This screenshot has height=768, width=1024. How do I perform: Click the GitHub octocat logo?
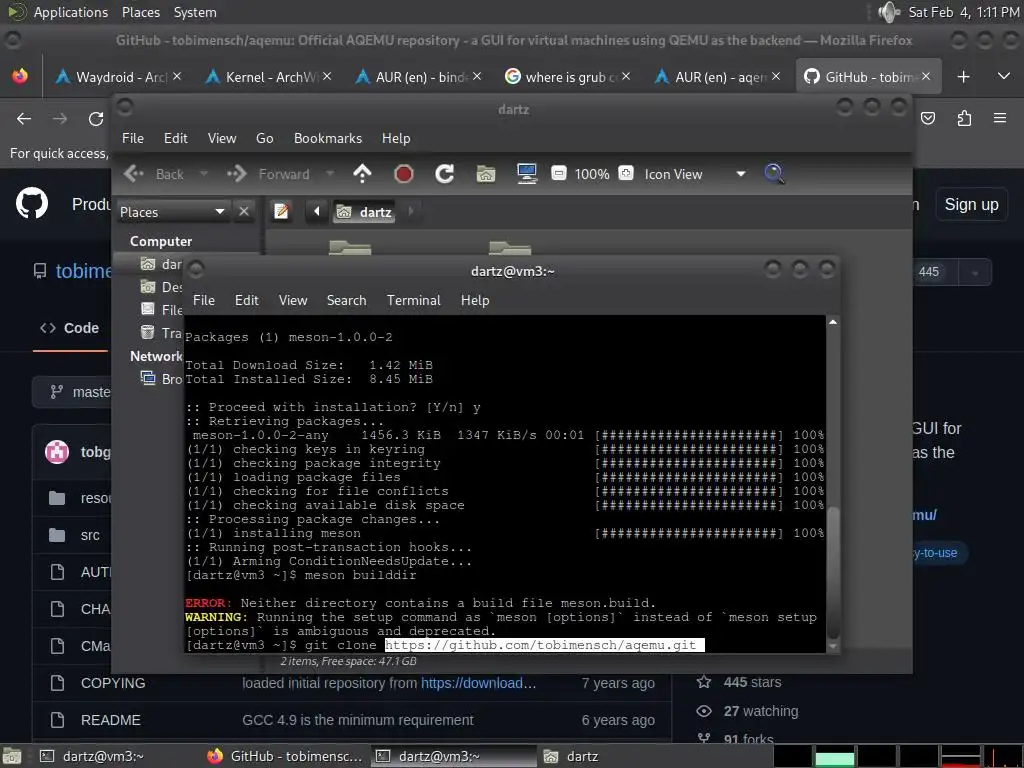tap(32, 203)
